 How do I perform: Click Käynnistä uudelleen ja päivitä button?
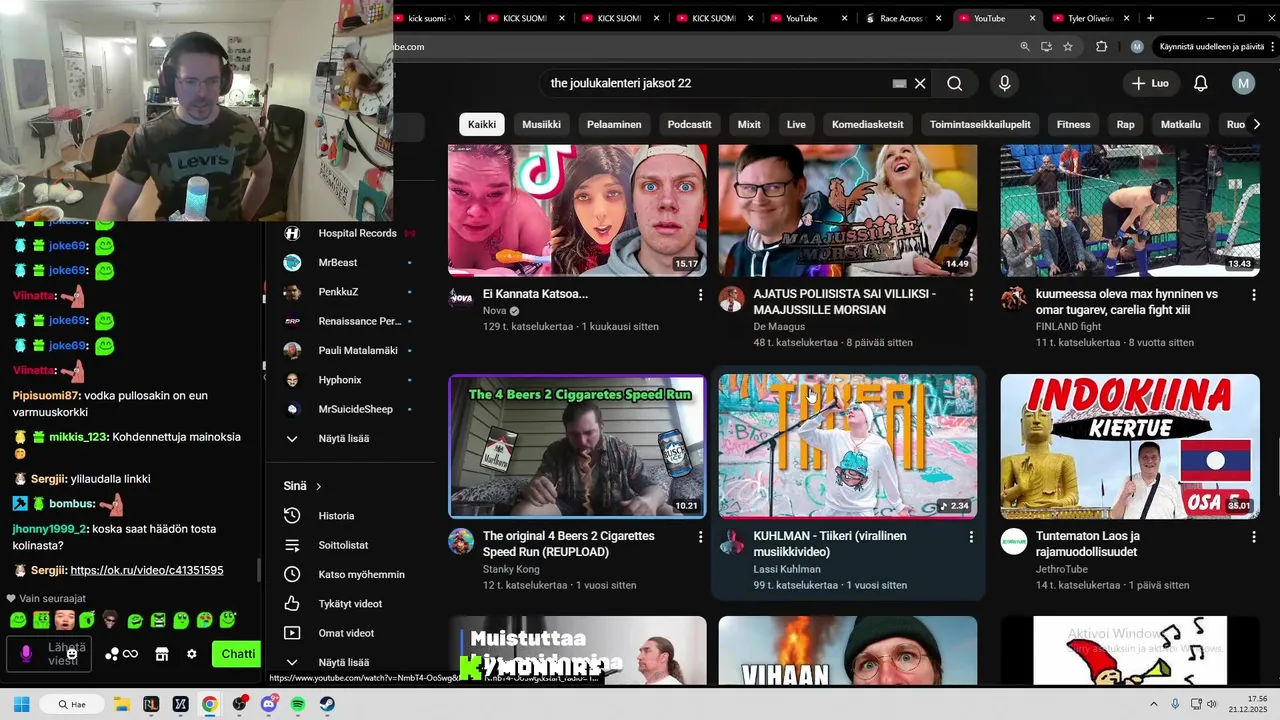click(1211, 47)
